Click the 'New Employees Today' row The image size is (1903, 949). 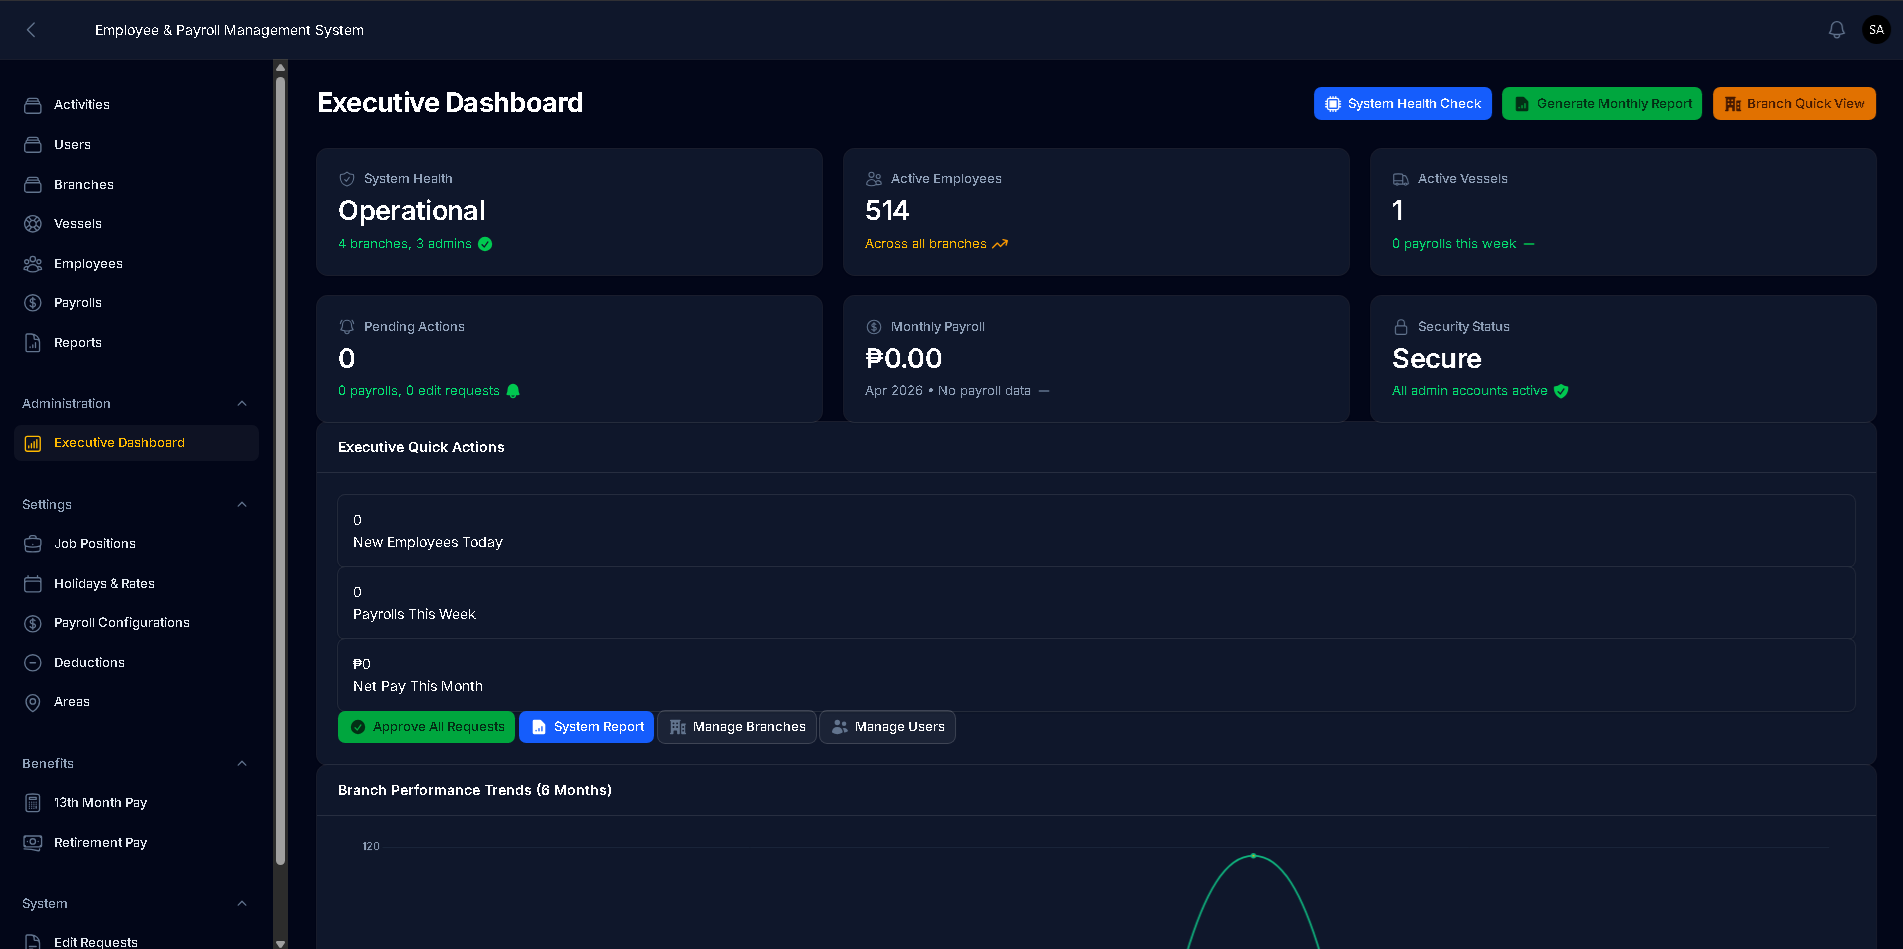point(1096,531)
